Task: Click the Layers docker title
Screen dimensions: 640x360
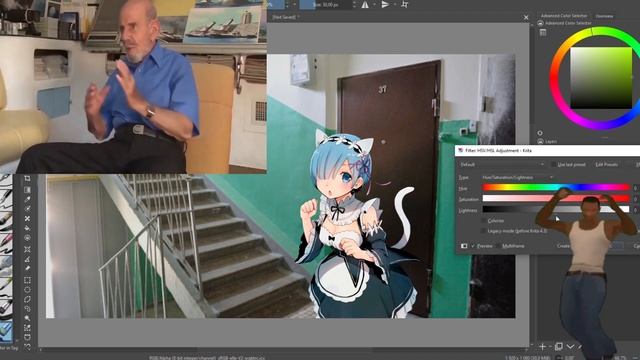Action: click(x=551, y=141)
